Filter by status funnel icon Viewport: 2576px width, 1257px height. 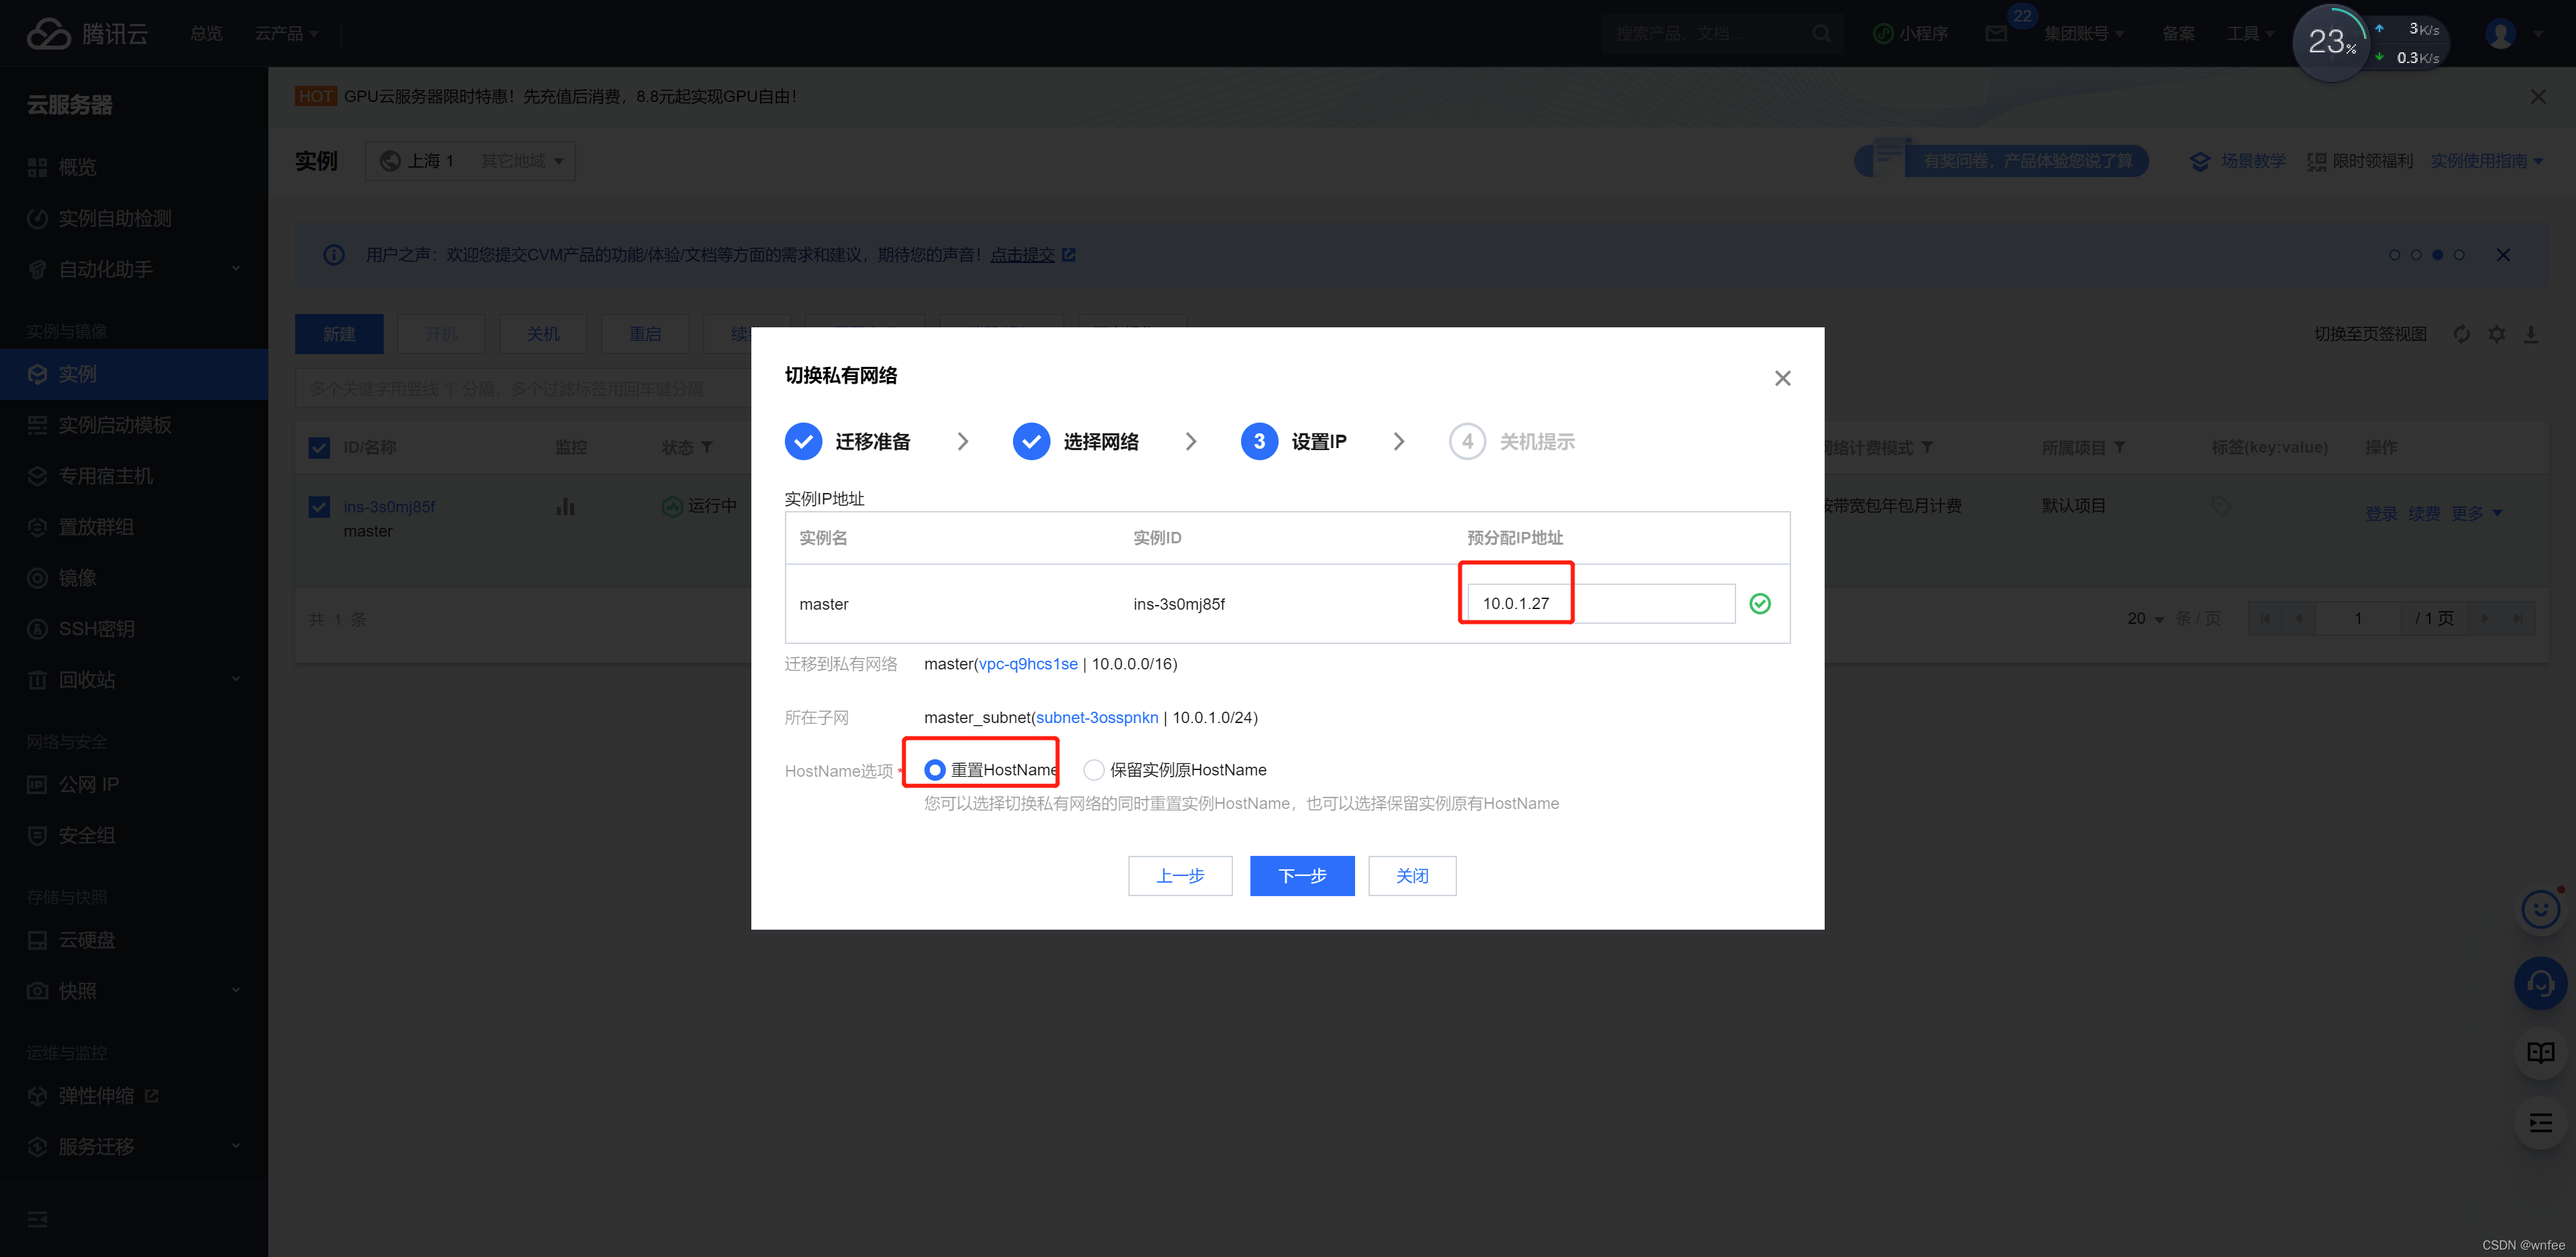(x=707, y=447)
